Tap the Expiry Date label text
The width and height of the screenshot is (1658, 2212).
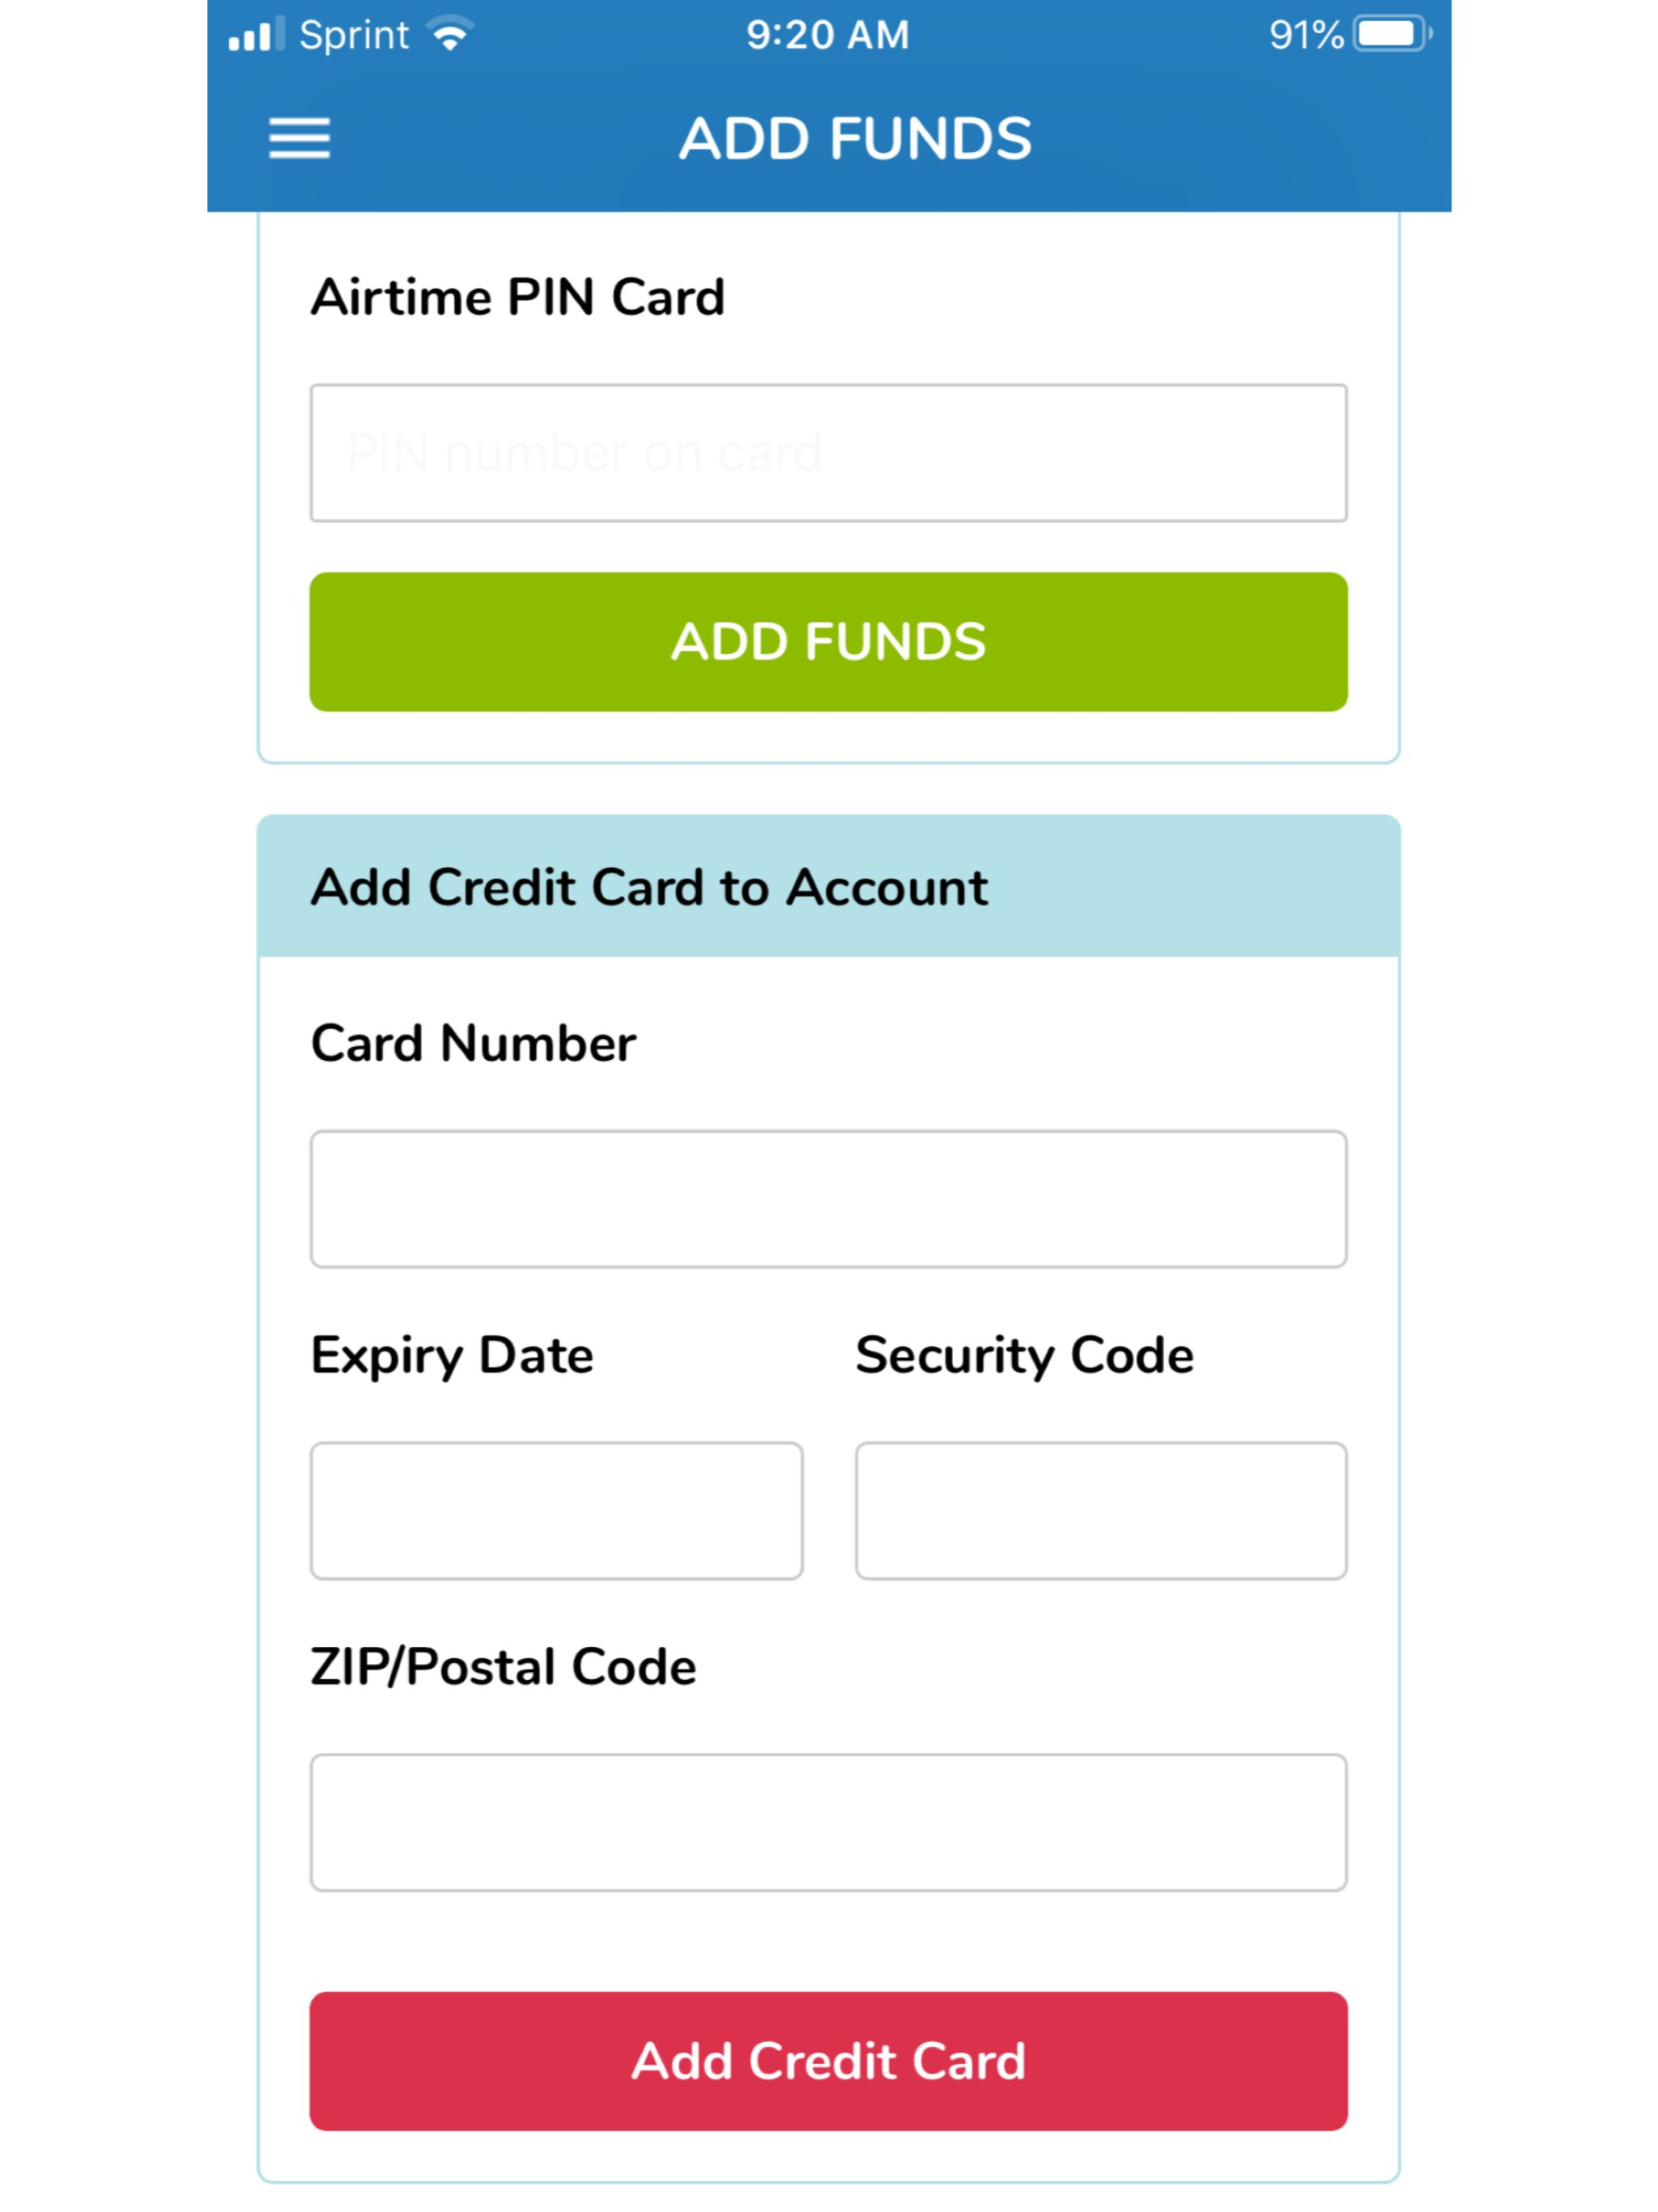point(452,1356)
